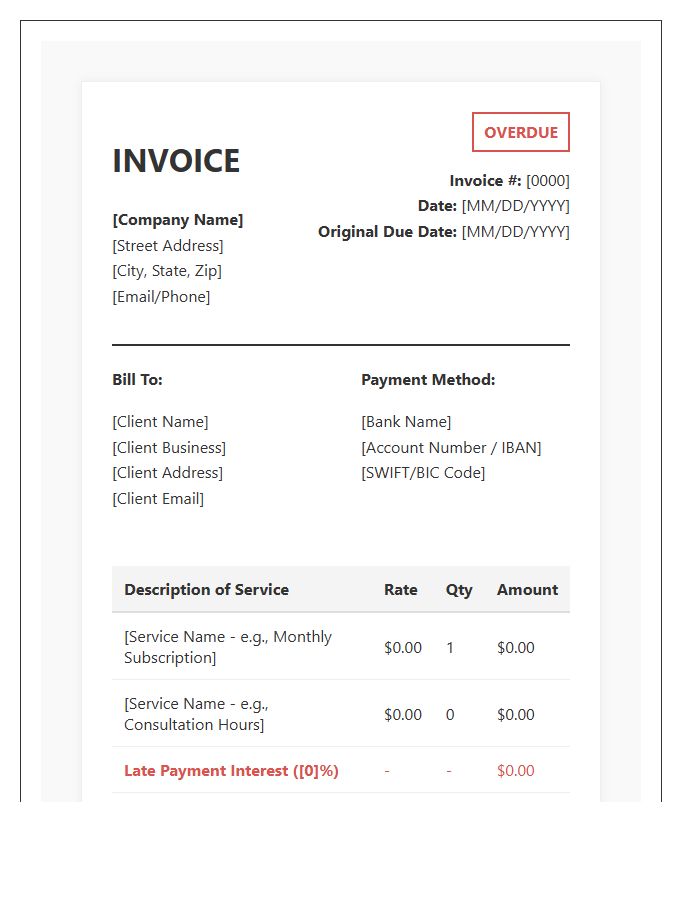
Task: Click the [Account Number / IBAN] placeholder
Action: pos(452,448)
